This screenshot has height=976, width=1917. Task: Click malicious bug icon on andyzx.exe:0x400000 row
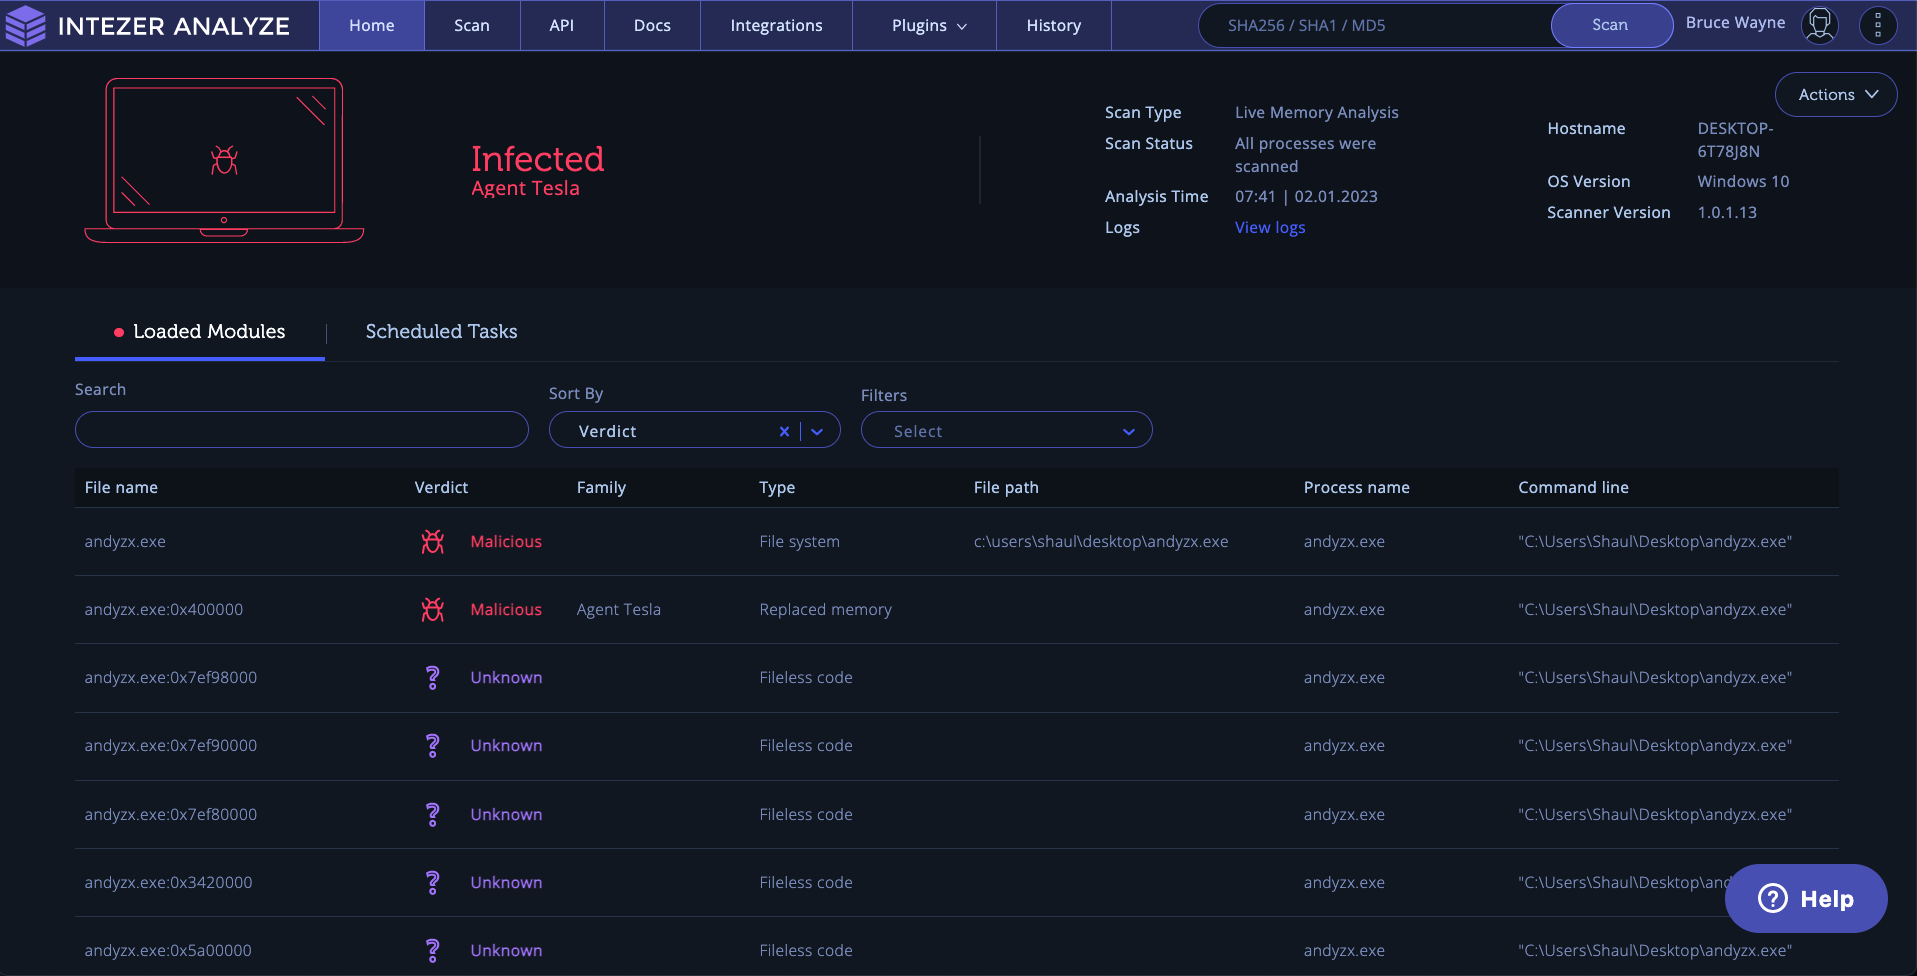click(x=432, y=610)
